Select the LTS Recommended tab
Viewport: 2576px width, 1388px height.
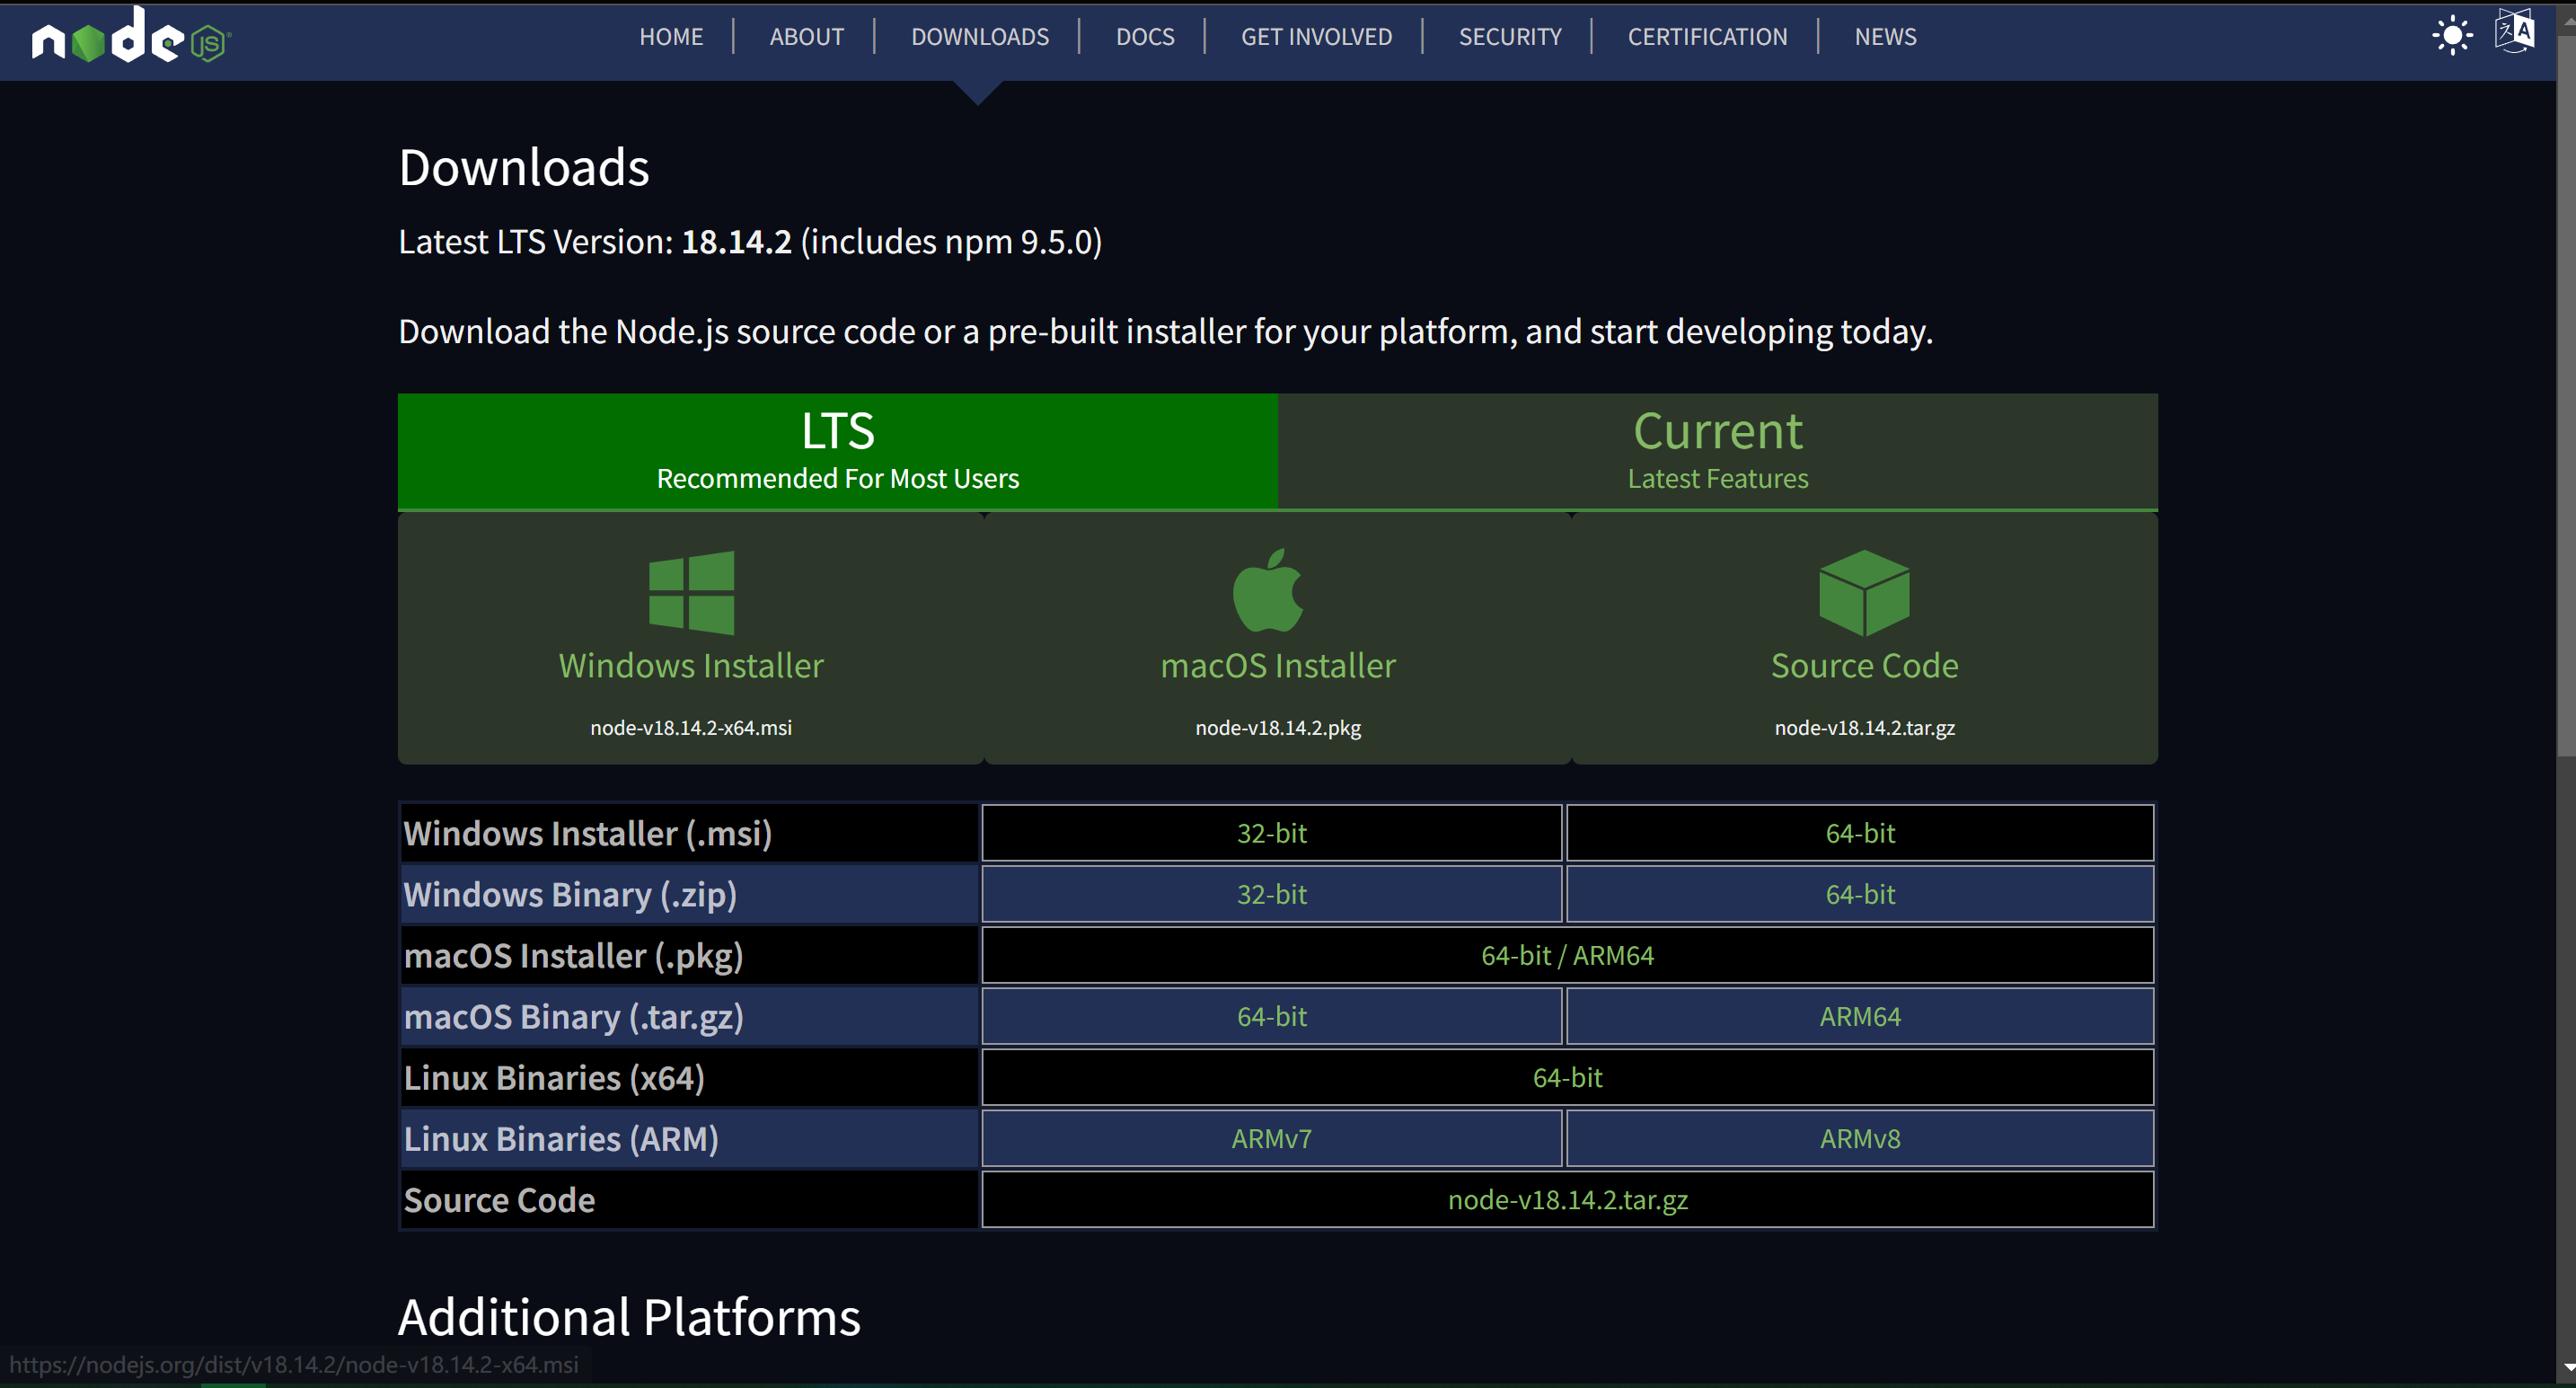pos(838,451)
